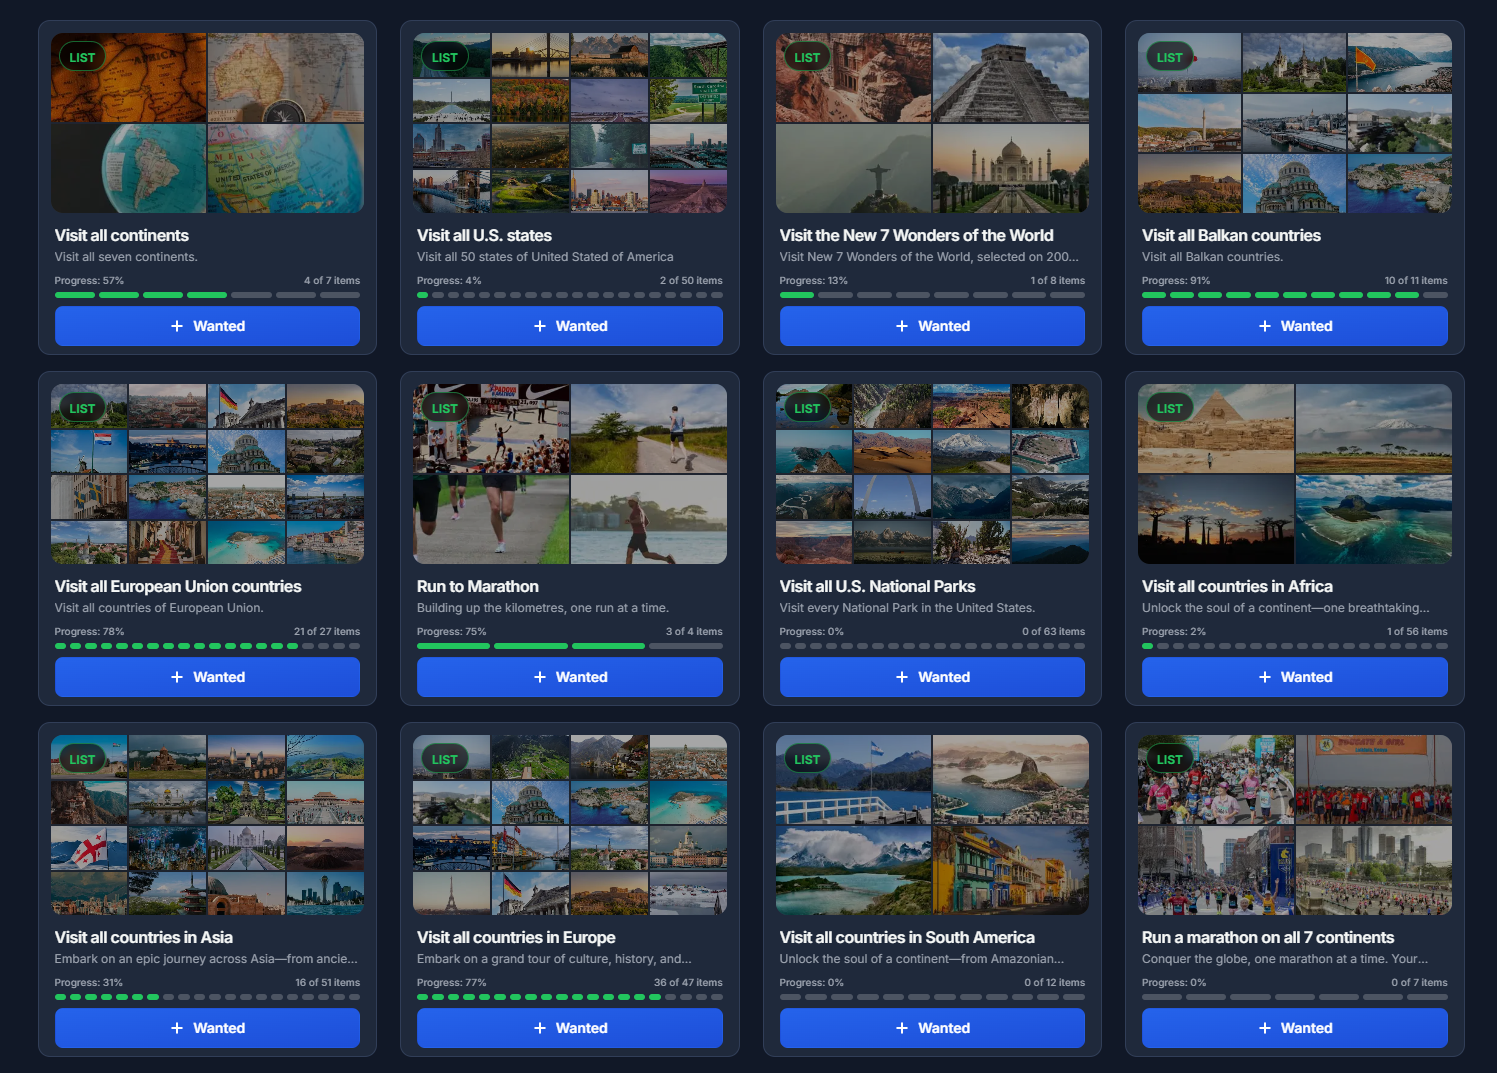Screen dimensions: 1497x1073
Task: Open Visit all countries in Asia title
Action: point(143,938)
